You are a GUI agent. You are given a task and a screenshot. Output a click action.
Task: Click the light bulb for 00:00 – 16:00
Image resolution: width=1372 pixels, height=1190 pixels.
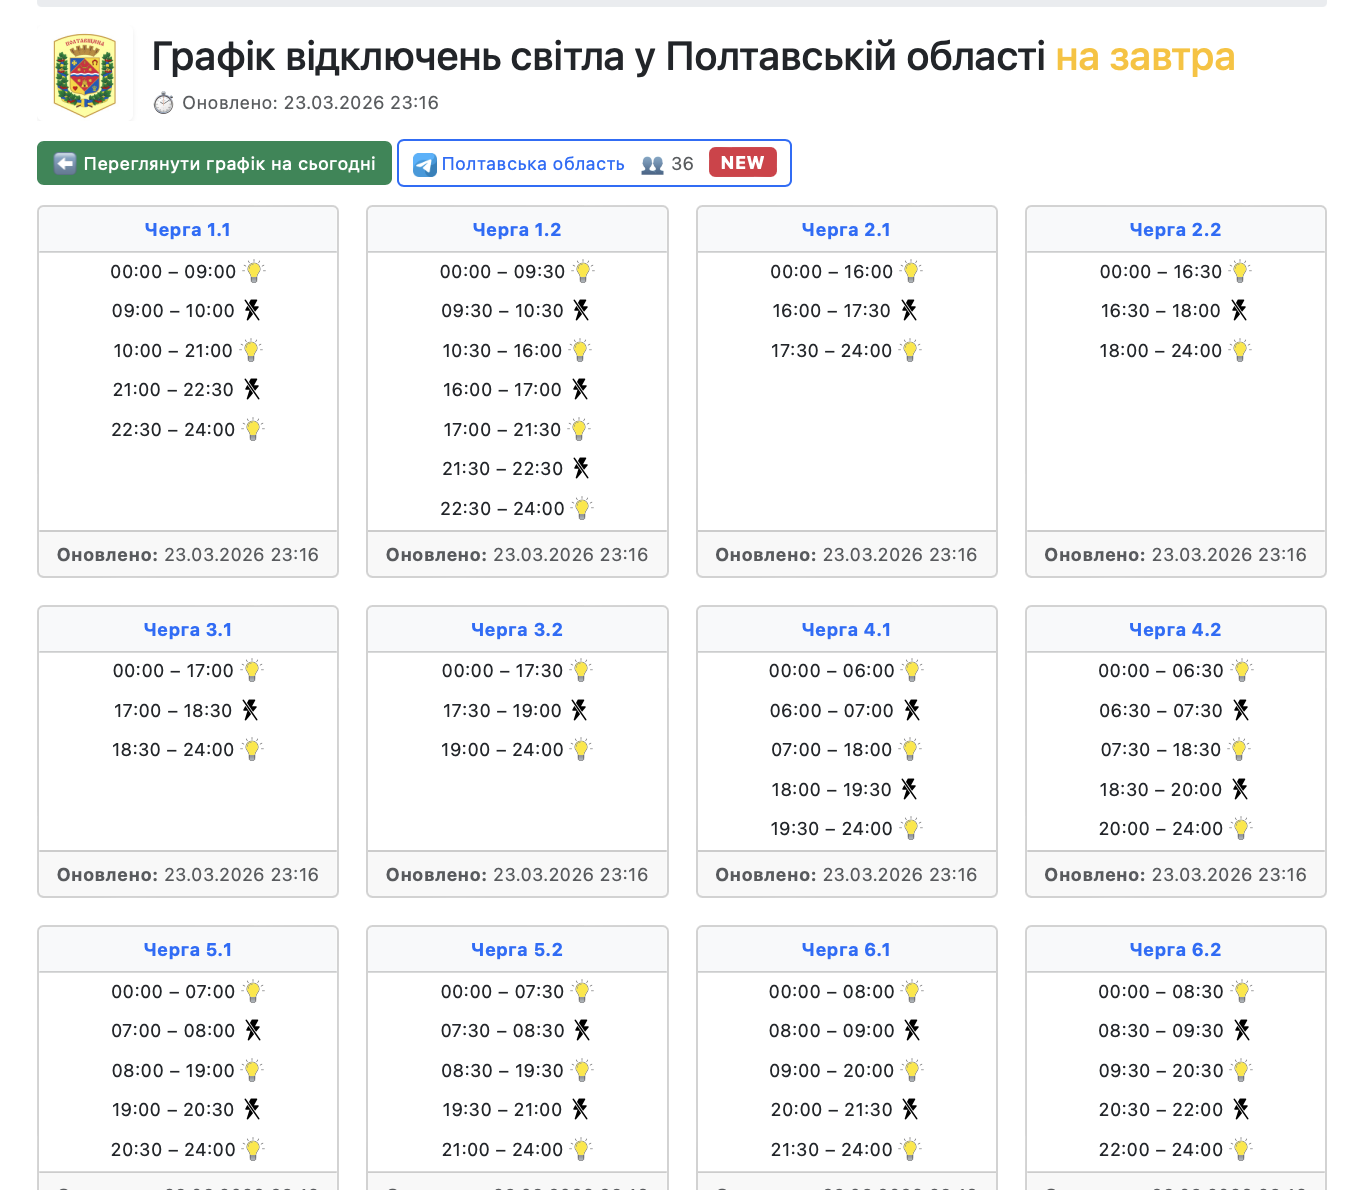910,271
